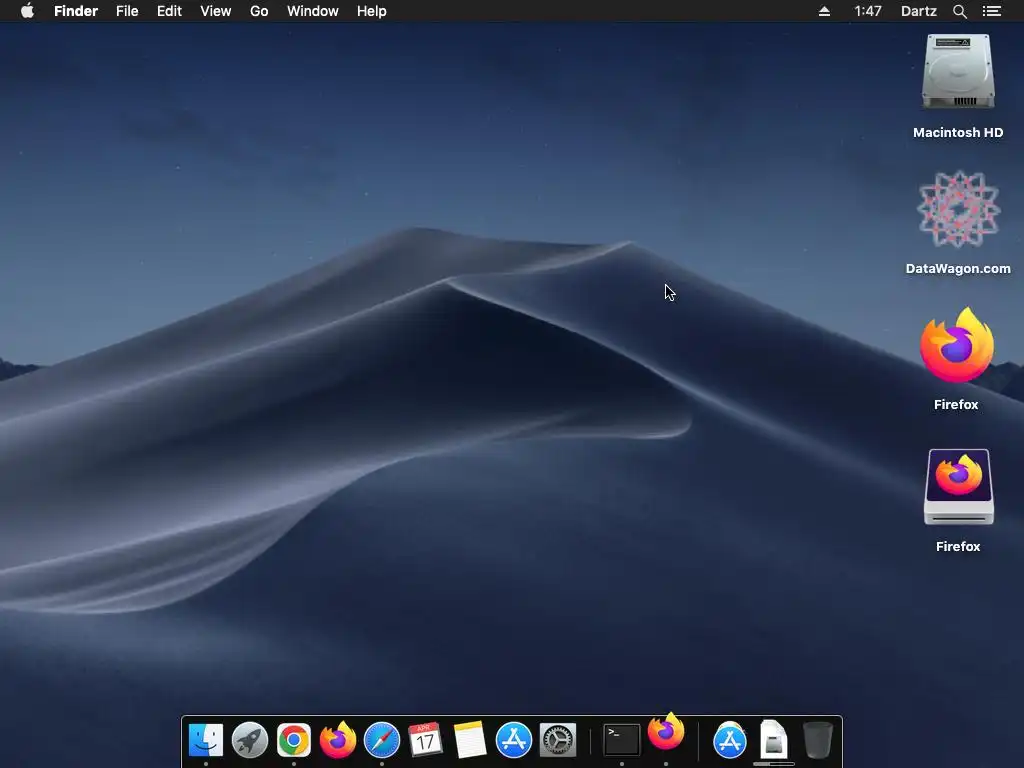Click the Dartz user name in menu bar

[x=919, y=11]
